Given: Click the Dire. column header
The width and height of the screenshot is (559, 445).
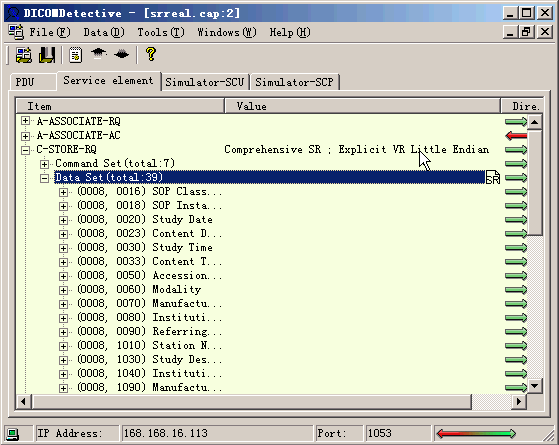Looking at the screenshot, I should (x=522, y=106).
